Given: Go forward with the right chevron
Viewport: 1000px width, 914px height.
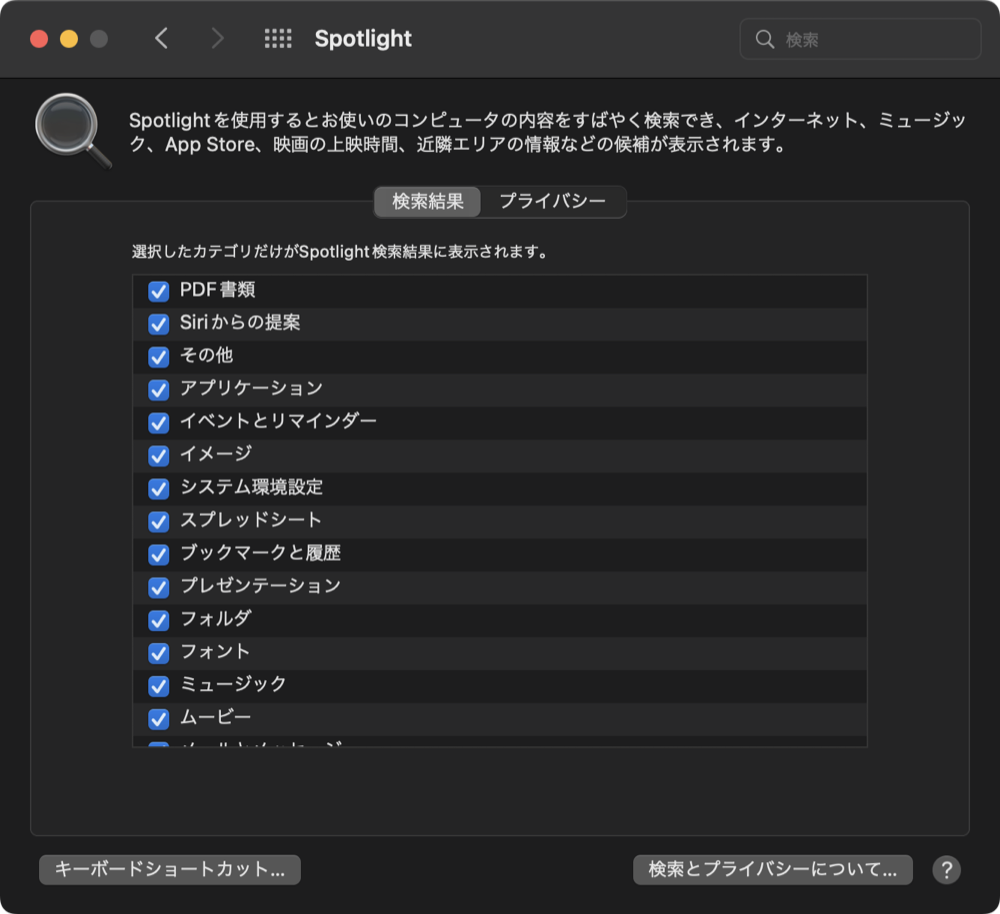Looking at the screenshot, I should point(217,39).
